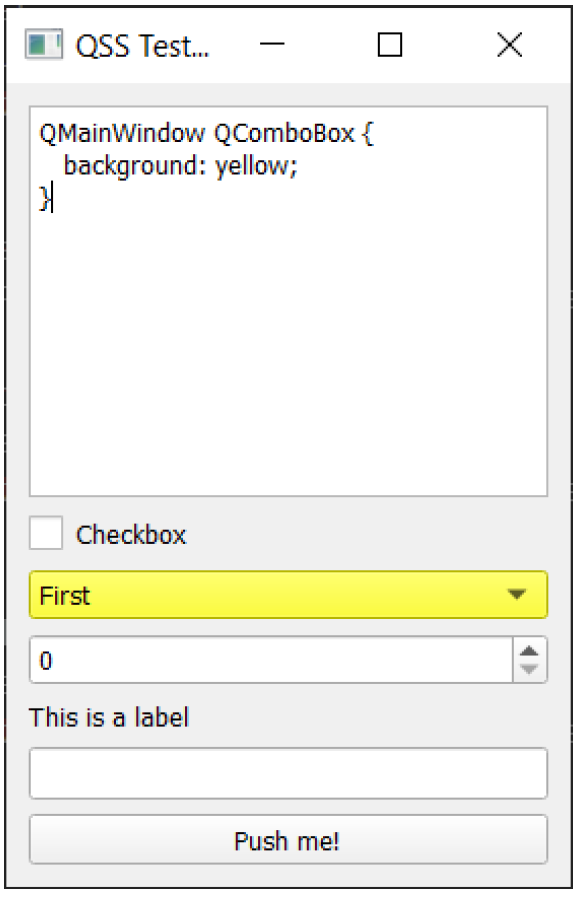This screenshot has height=901, width=576.
Task: Click the QSS Test window title text
Action: (143, 46)
